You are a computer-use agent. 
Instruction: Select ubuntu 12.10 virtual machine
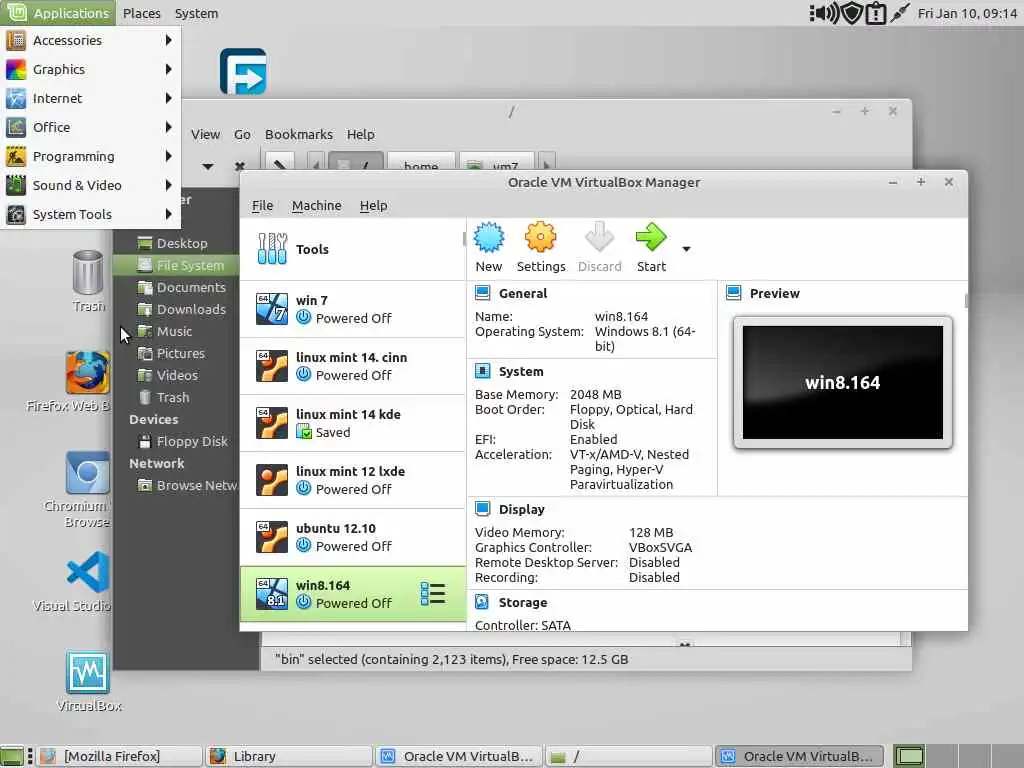[x=353, y=537]
